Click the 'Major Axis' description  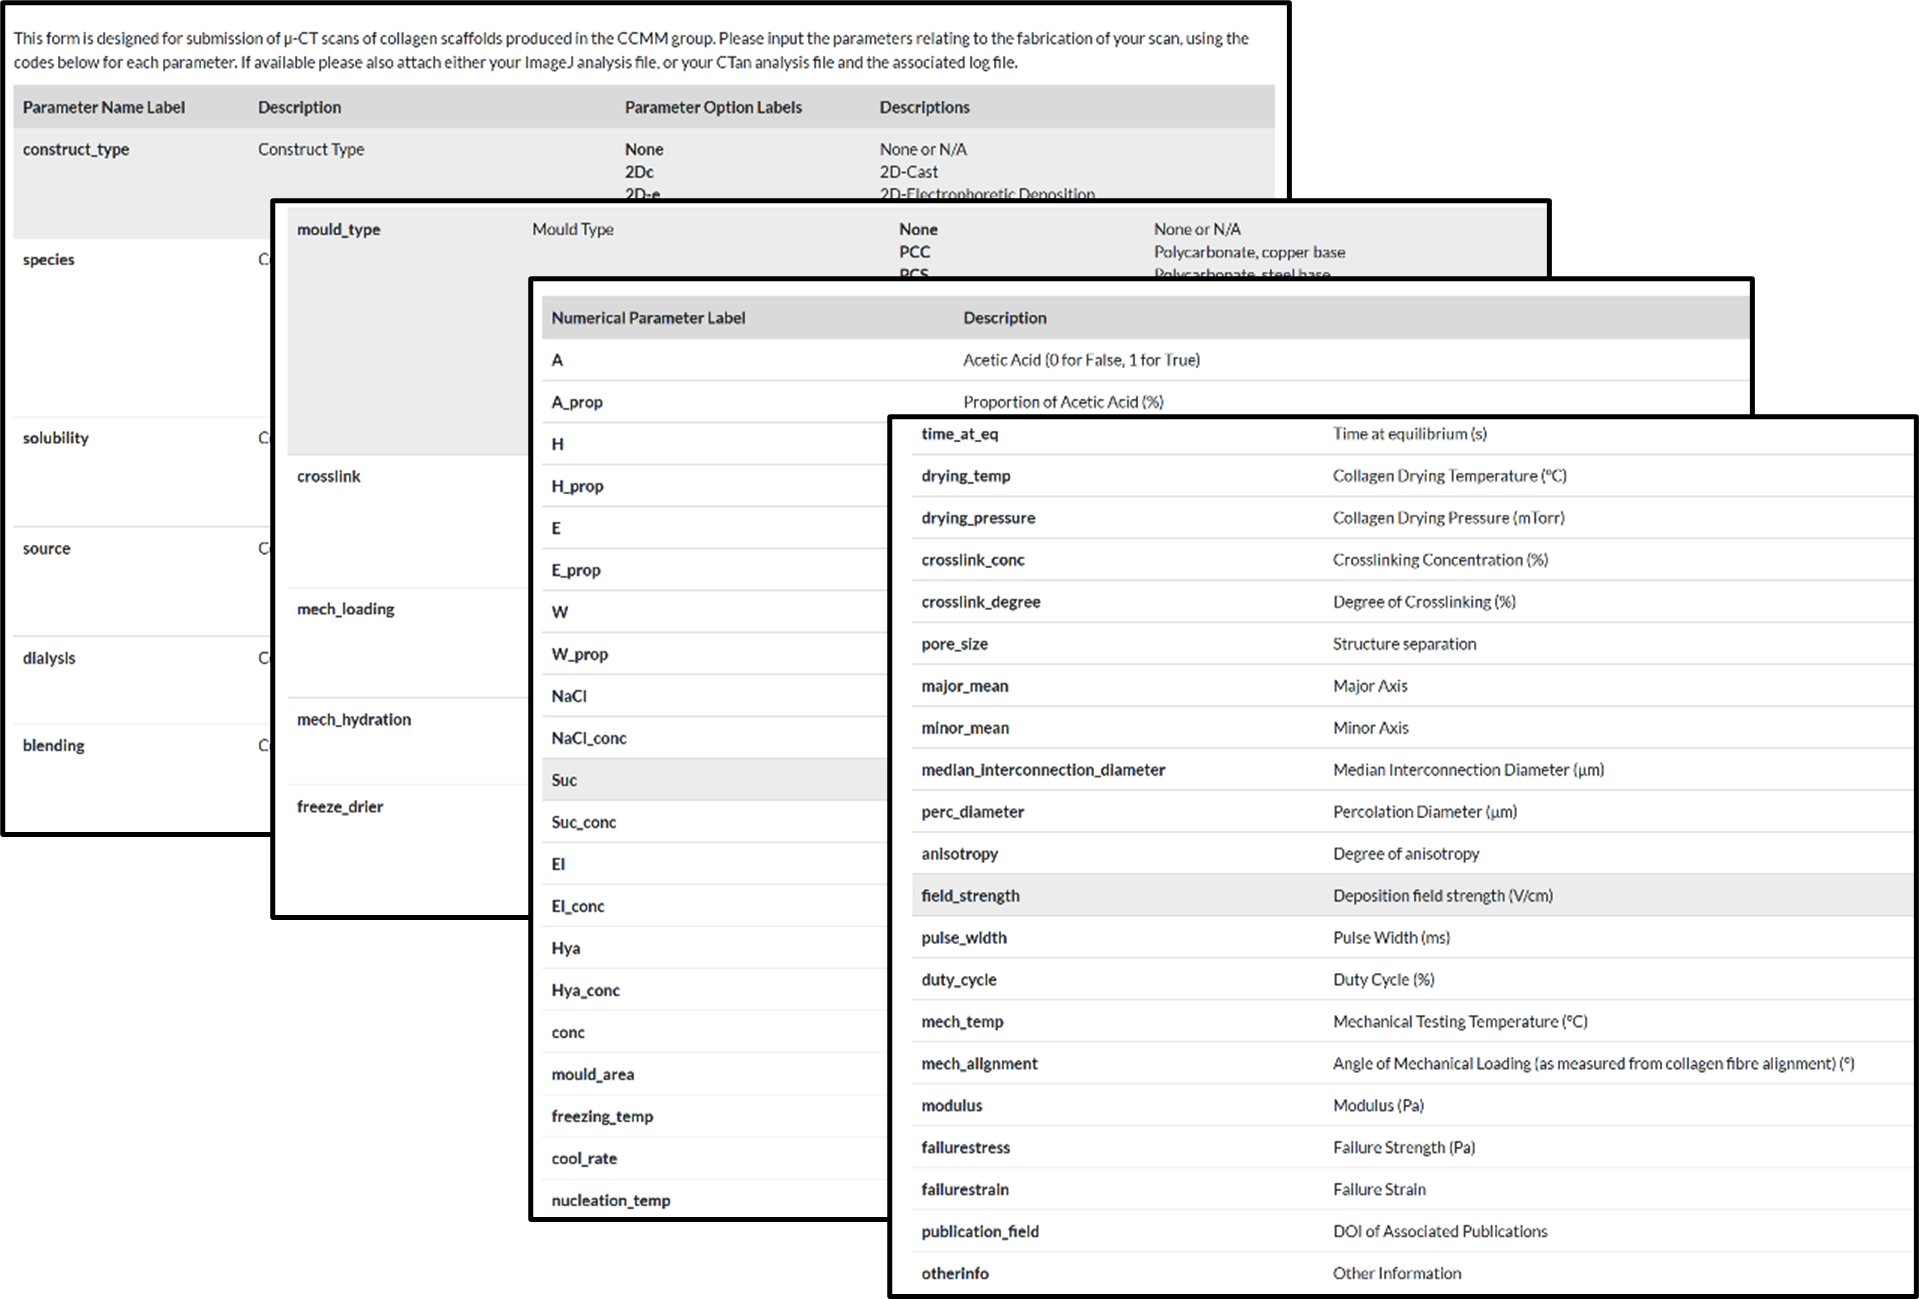click(x=1370, y=686)
